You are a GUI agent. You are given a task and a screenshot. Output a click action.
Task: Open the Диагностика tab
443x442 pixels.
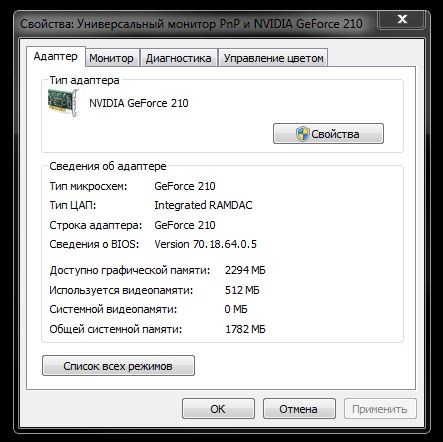click(x=179, y=58)
